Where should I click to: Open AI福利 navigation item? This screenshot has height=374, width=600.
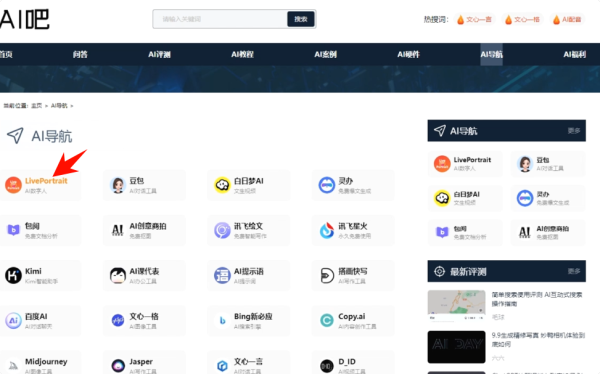[x=575, y=54]
